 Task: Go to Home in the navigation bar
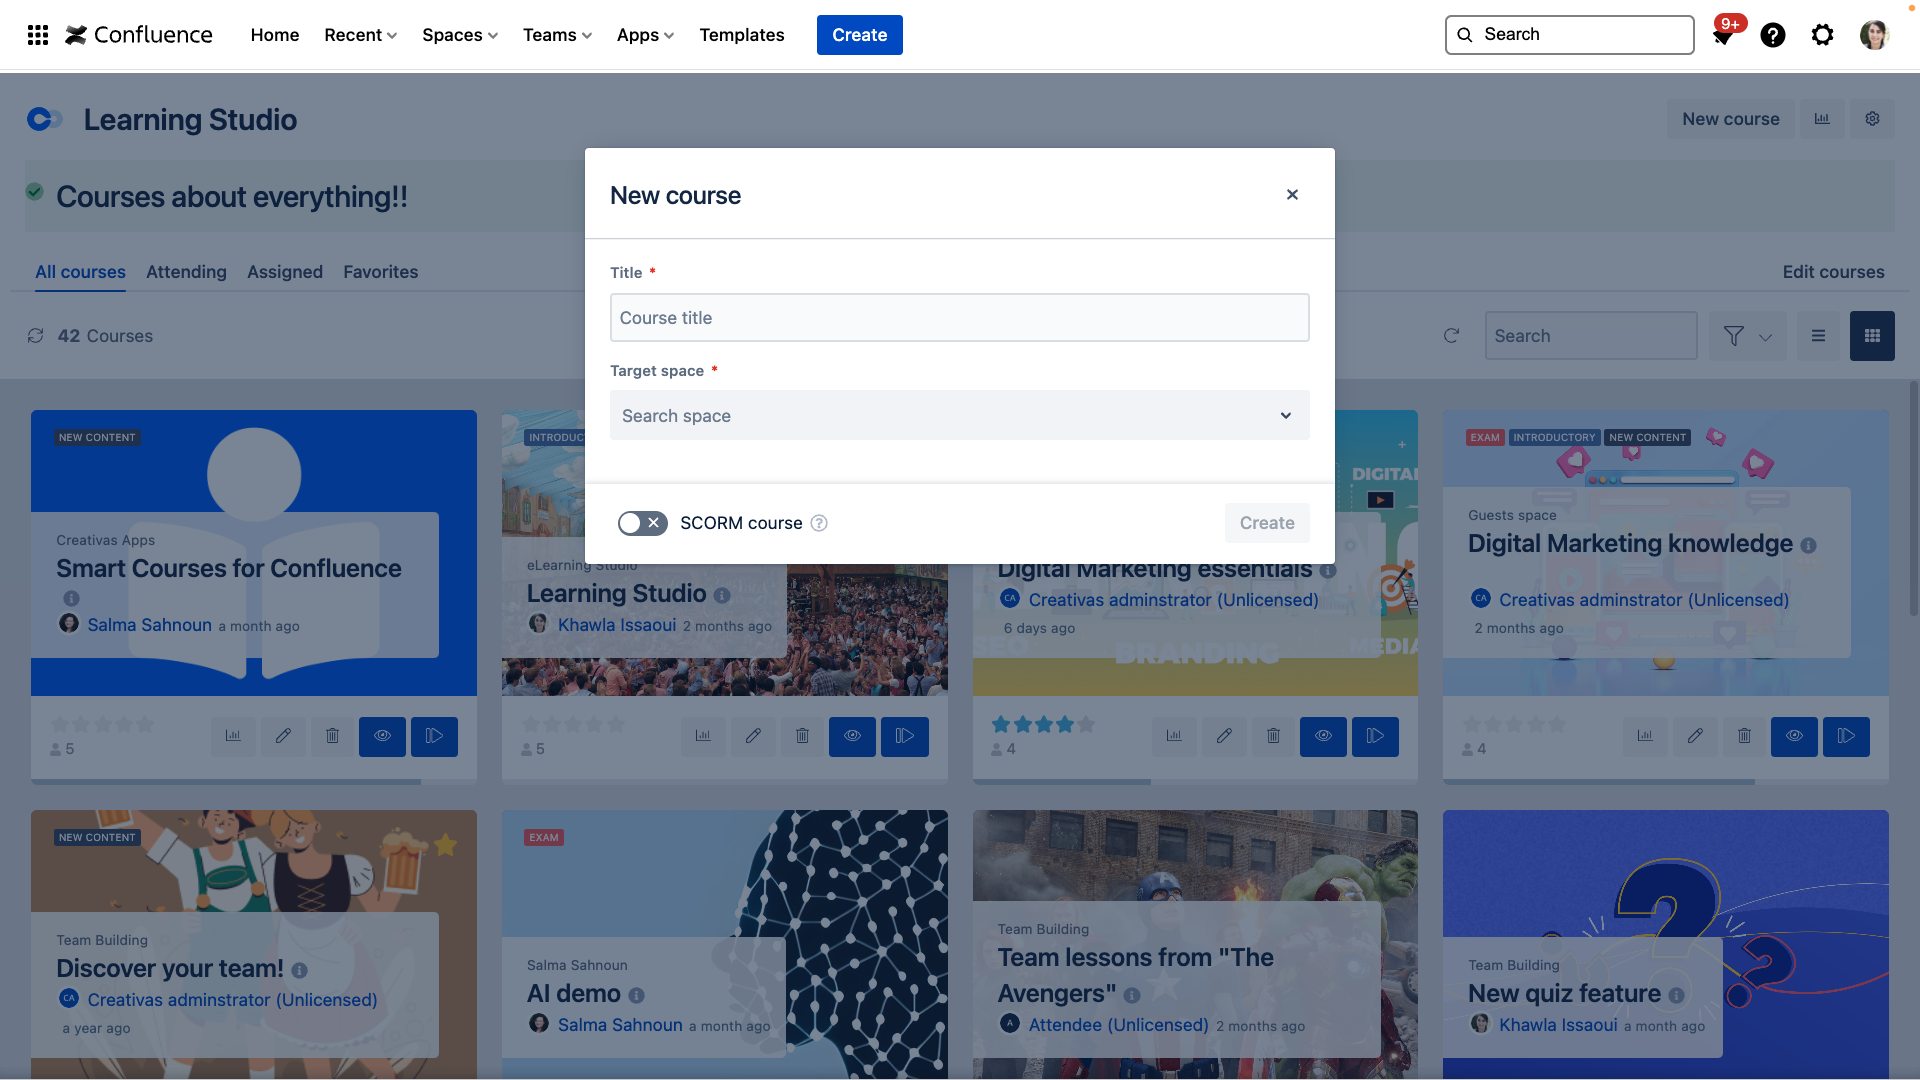click(x=275, y=35)
